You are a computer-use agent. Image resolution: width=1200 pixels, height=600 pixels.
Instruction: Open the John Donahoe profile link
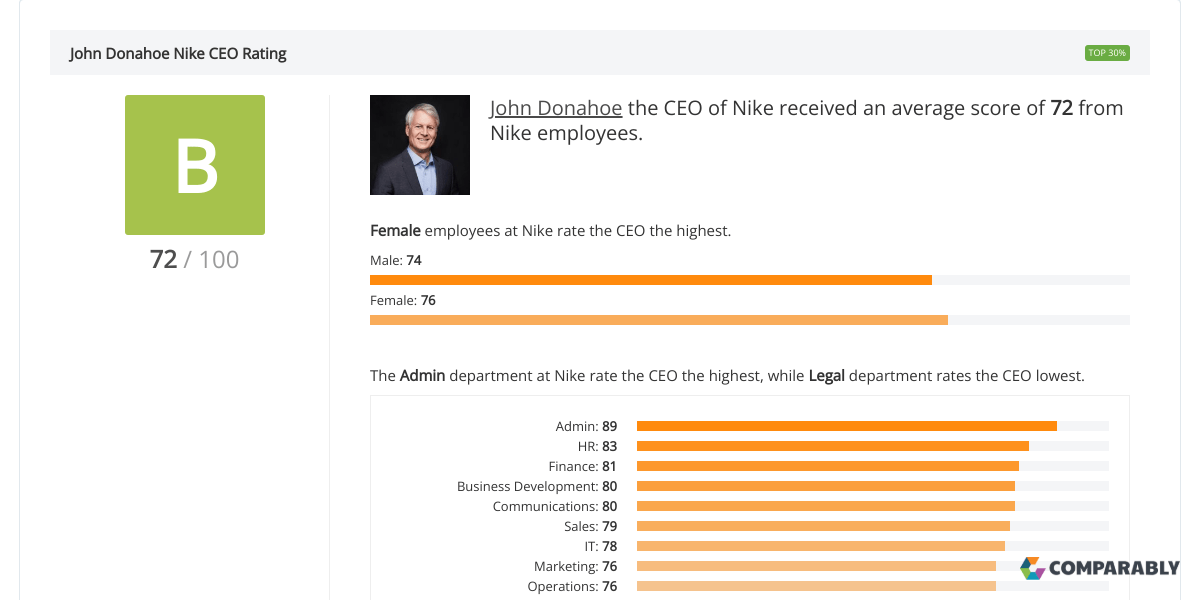click(555, 107)
